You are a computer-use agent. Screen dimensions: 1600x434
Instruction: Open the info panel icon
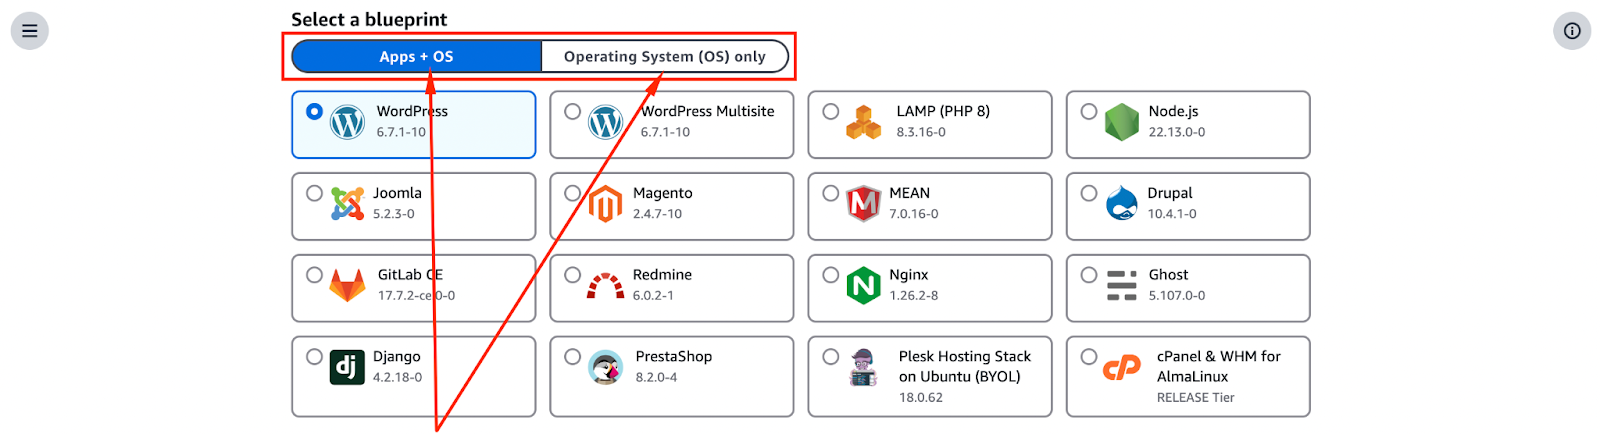tap(1572, 31)
